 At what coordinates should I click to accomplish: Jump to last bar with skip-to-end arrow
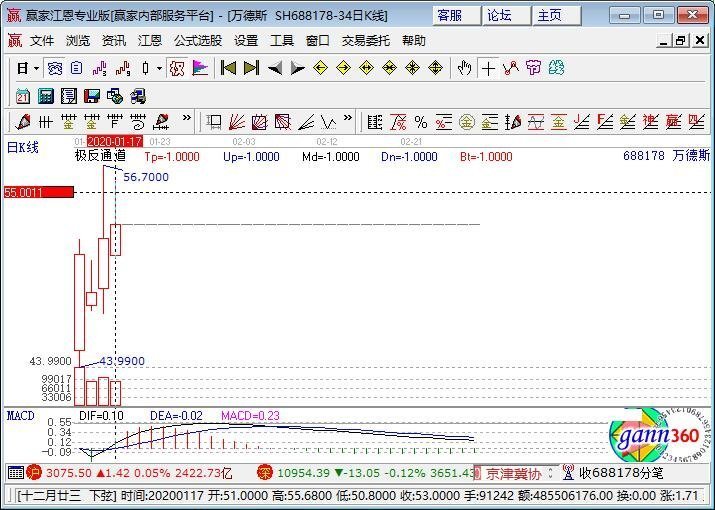(251, 68)
